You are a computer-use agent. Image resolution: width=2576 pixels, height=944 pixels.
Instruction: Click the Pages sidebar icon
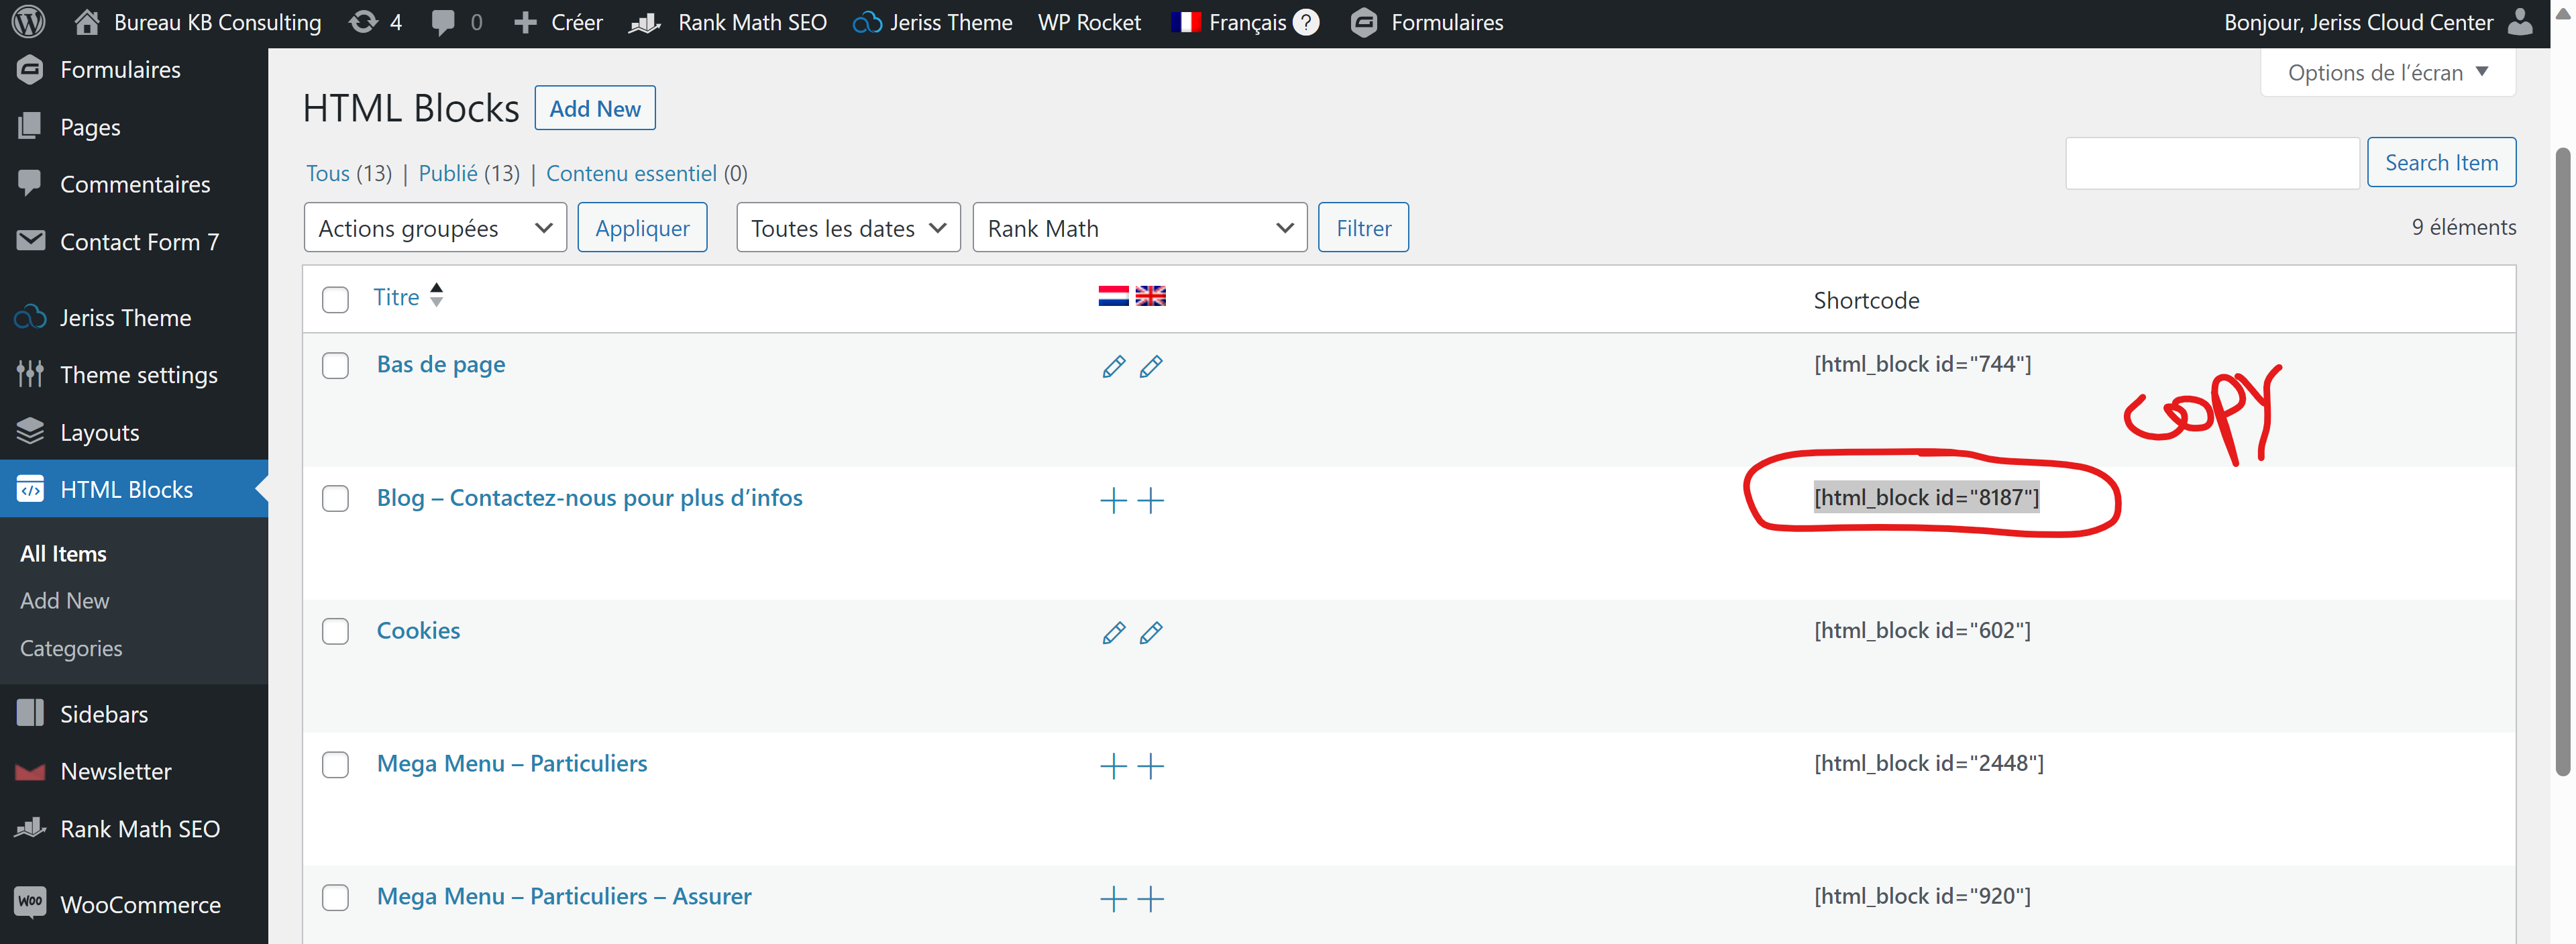[30, 126]
